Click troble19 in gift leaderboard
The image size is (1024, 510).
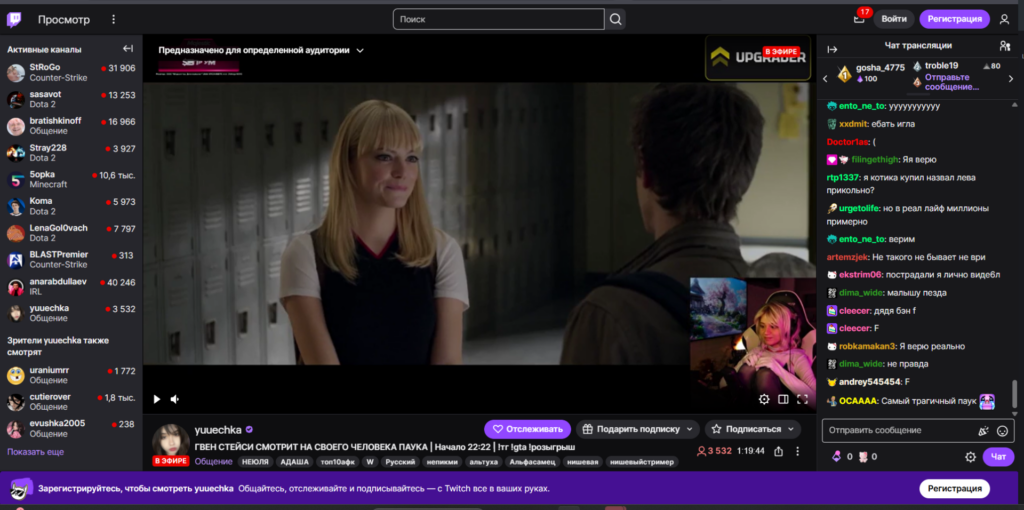pos(941,65)
